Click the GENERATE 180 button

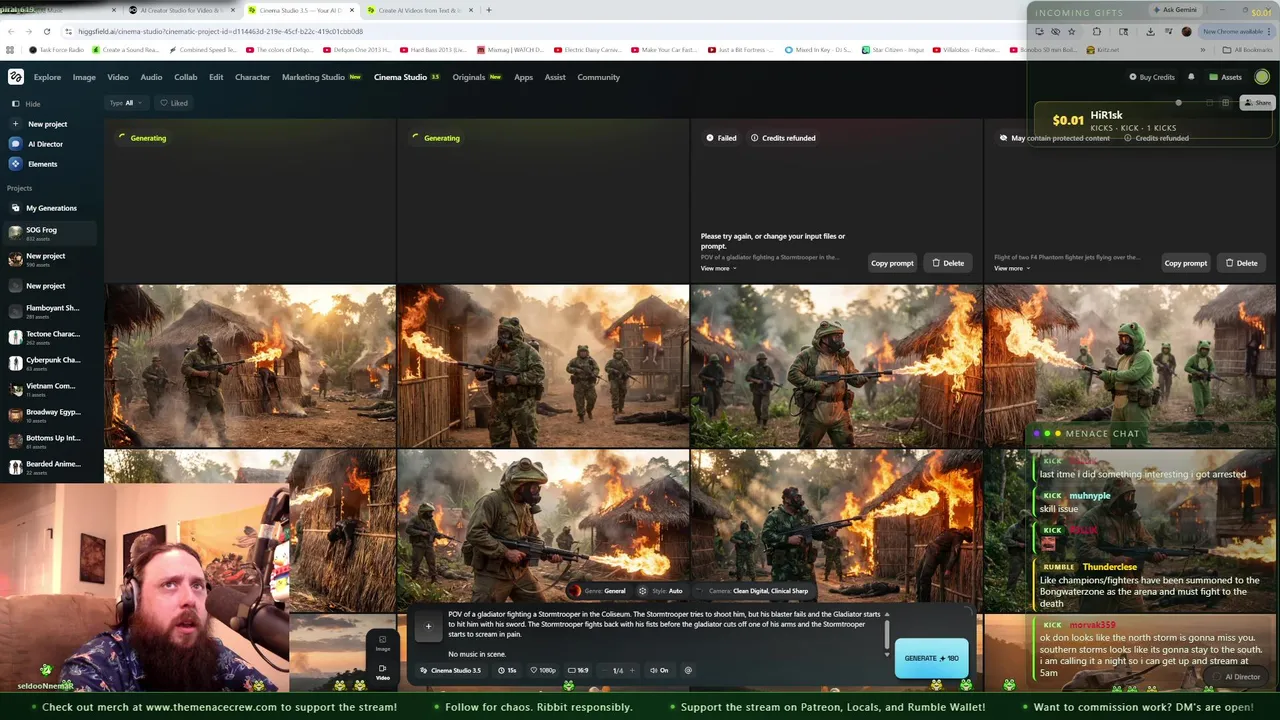pyautogui.click(x=931, y=658)
